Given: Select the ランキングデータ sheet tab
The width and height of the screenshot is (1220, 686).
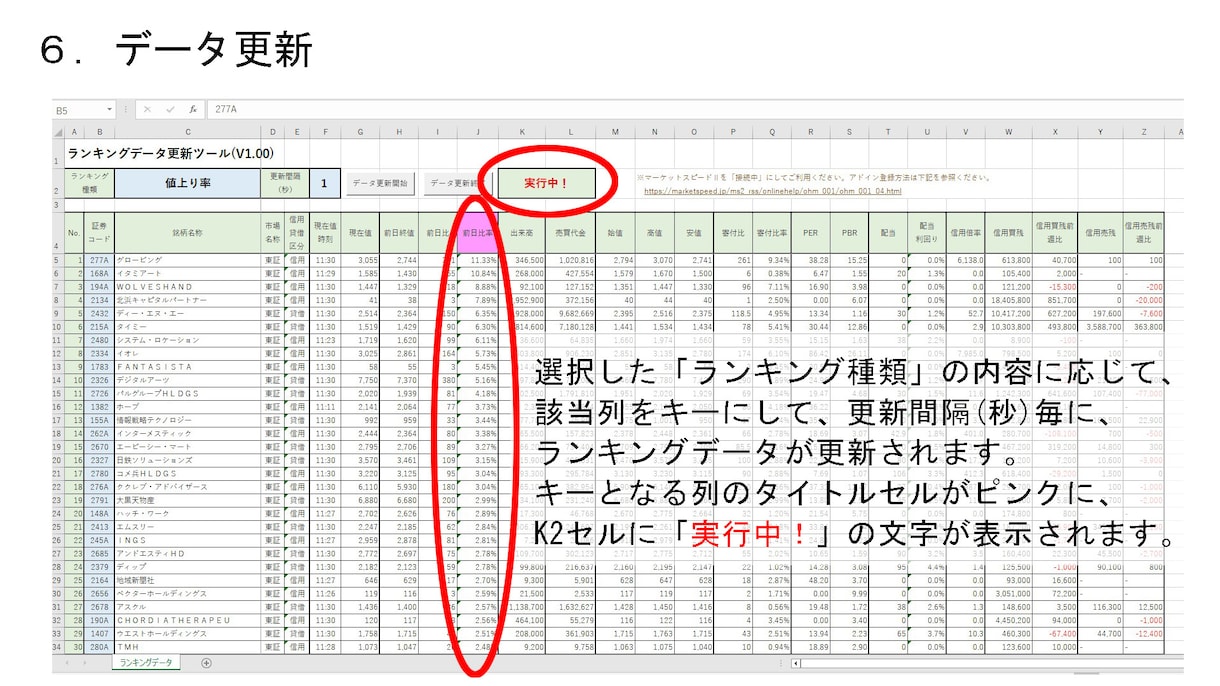Looking at the screenshot, I should pos(146,662).
